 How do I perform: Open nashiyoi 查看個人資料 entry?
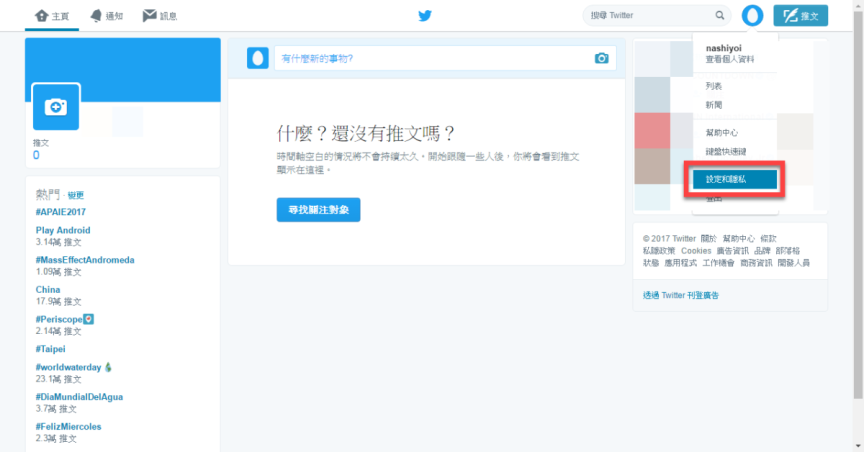point(730,53)
